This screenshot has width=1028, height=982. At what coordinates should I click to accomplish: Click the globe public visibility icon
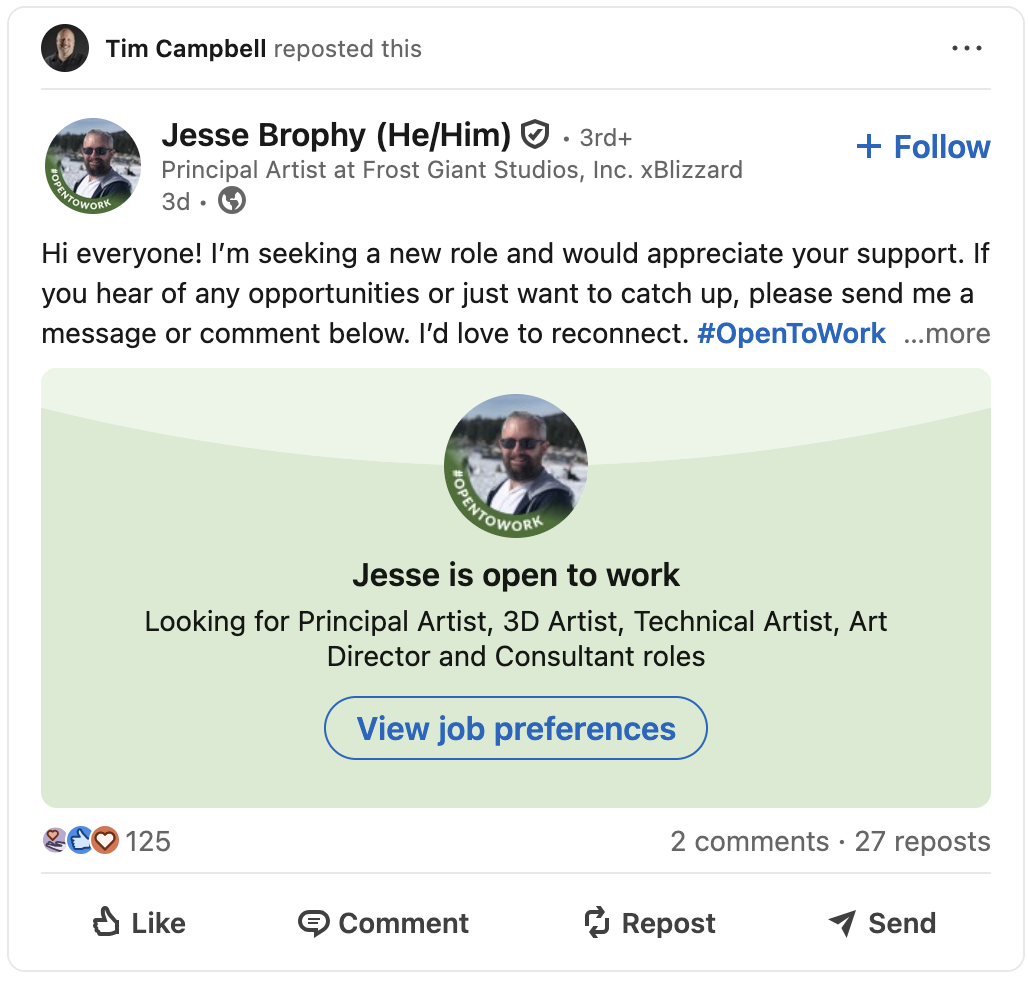232,201
